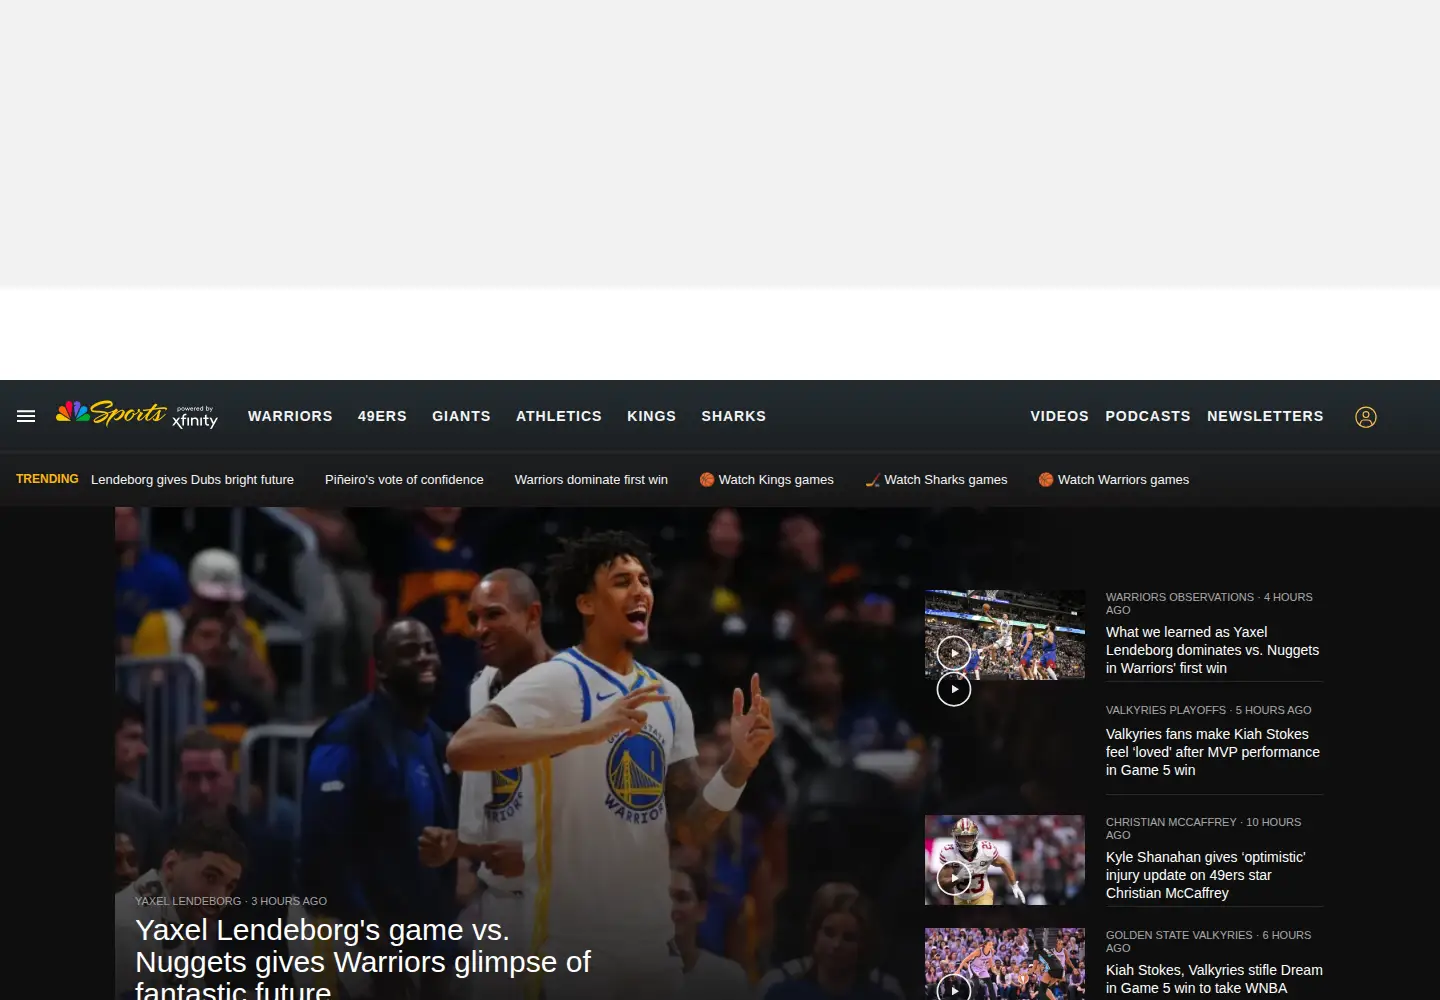
Task: Open the hamburger navigation menu
Action: click(x=26, y=416)
